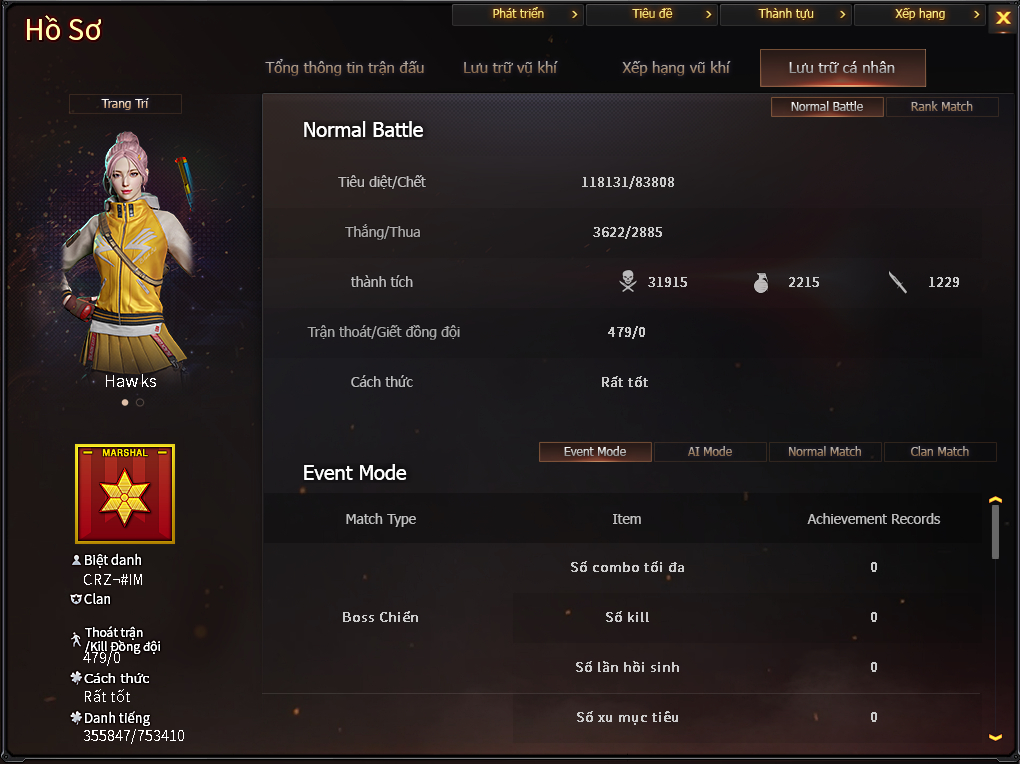
Task: Expand the Xếp hạng menu
Action: click(920, 14)
